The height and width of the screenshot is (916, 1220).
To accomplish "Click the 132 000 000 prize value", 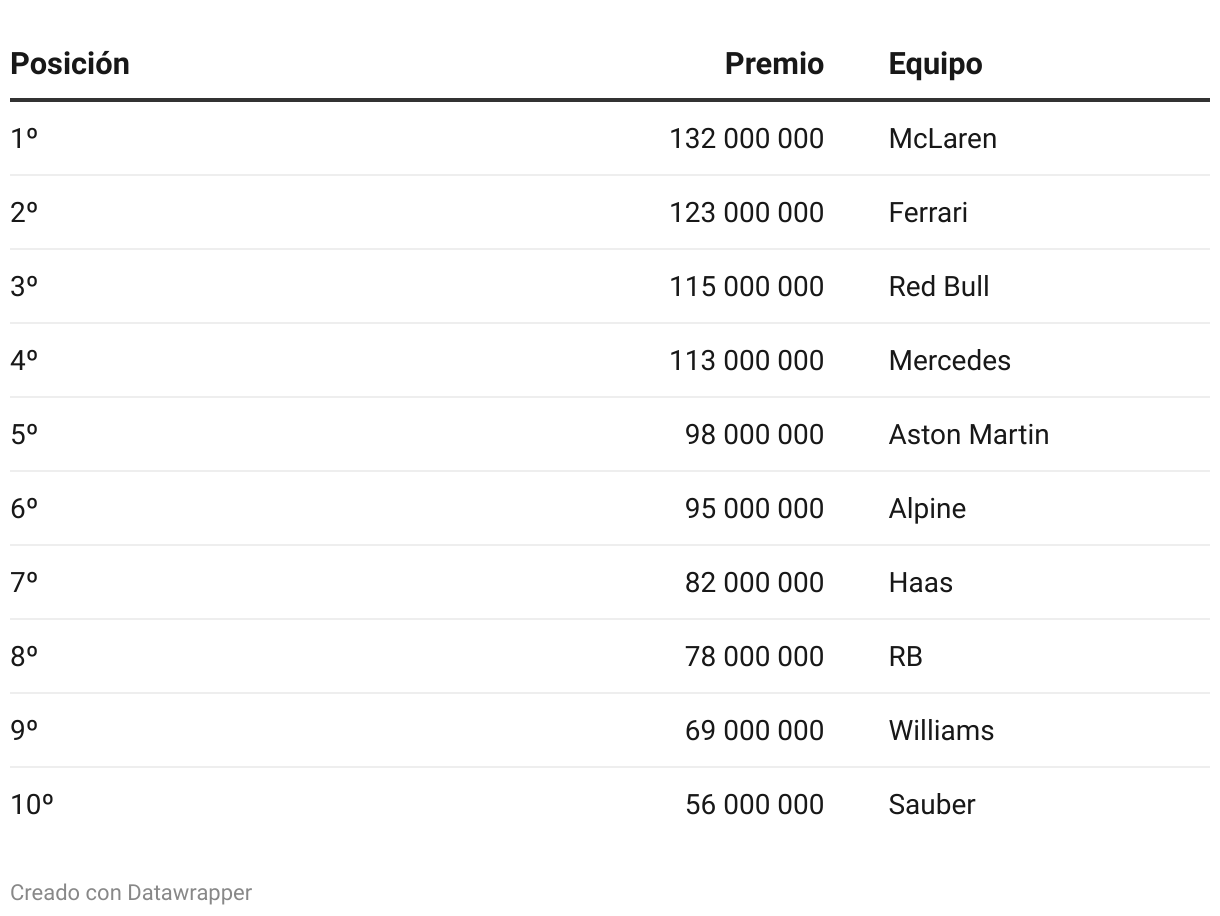I will [746, 138].
